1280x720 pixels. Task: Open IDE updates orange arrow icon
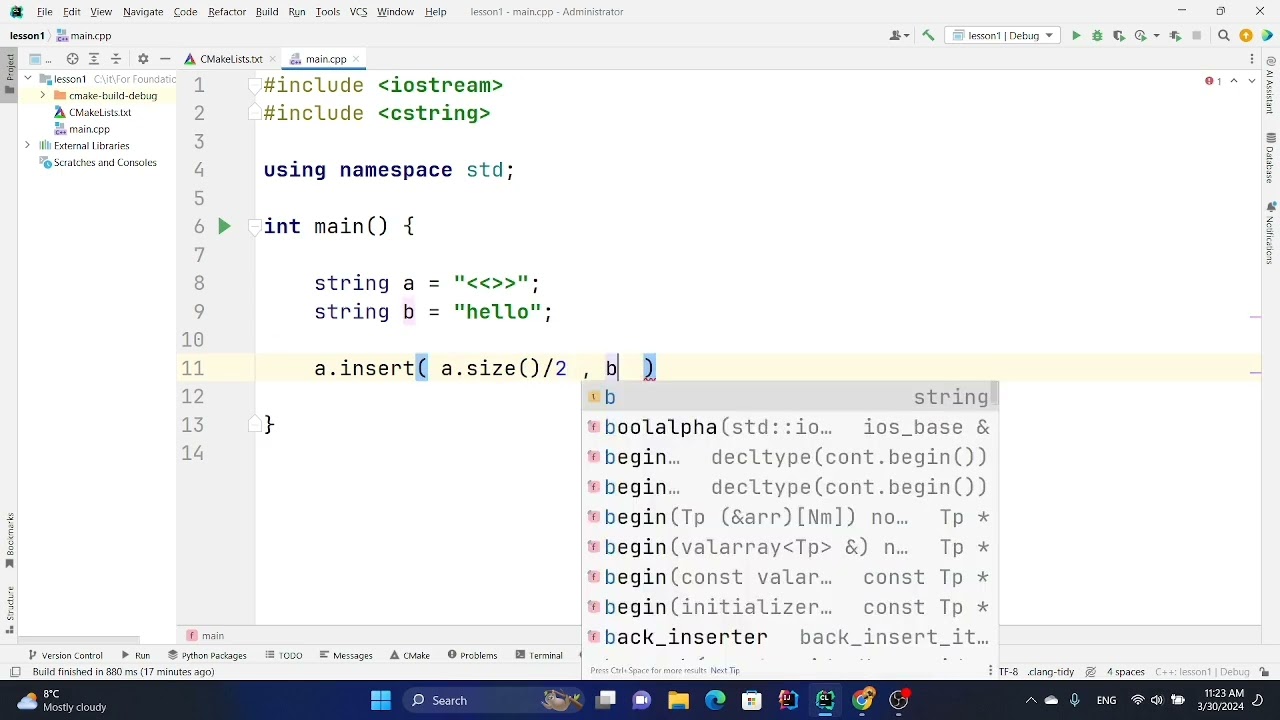(x=1246, y=36)
